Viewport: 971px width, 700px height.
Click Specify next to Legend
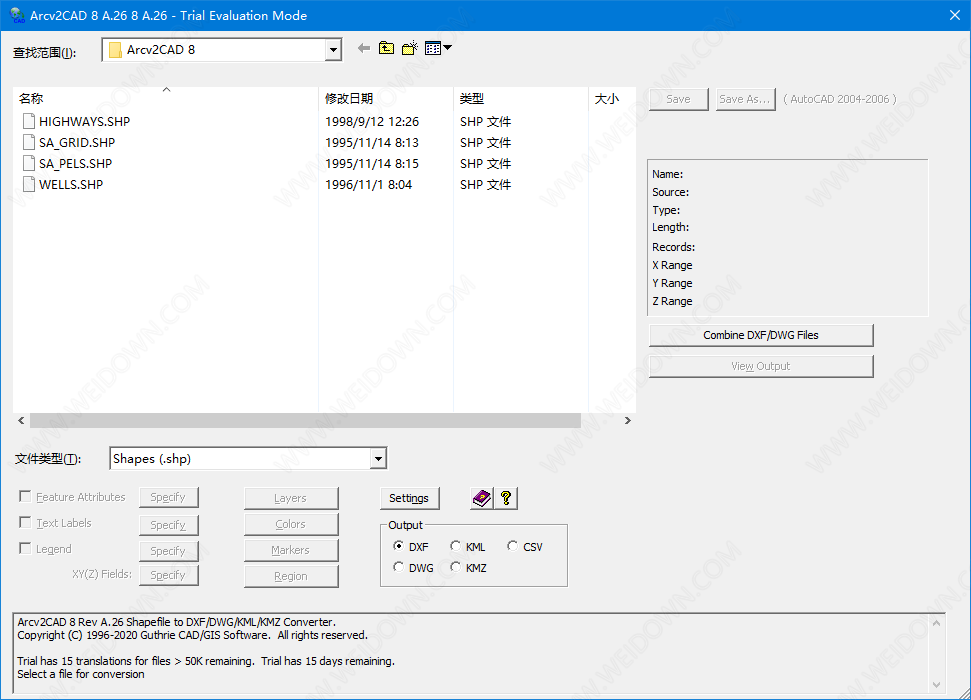[x=168, y=551]
